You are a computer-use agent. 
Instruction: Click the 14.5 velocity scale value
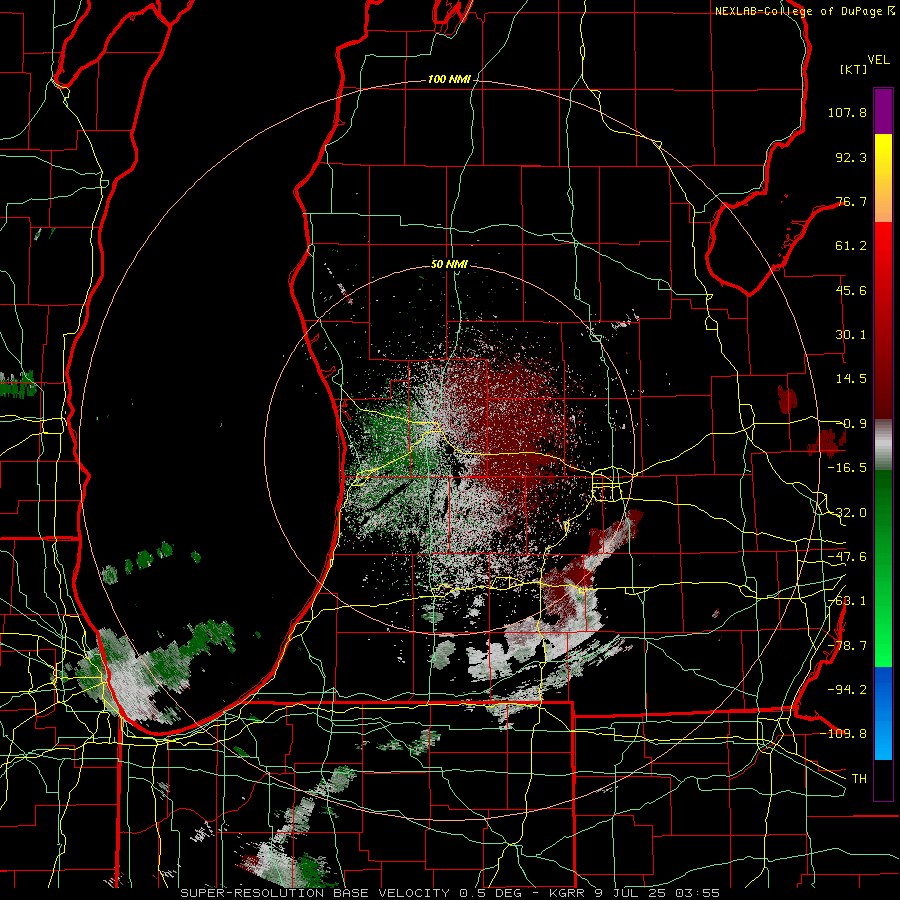coord(851,379)
